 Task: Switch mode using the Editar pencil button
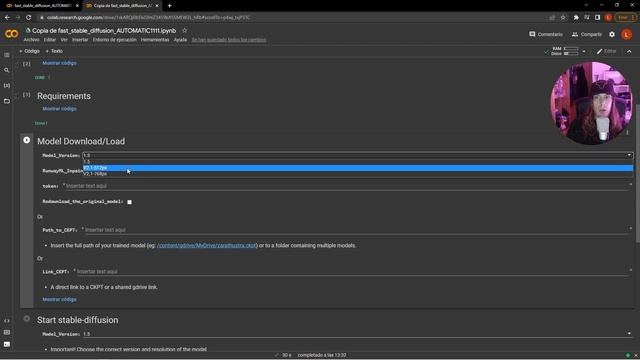point(606,51)
